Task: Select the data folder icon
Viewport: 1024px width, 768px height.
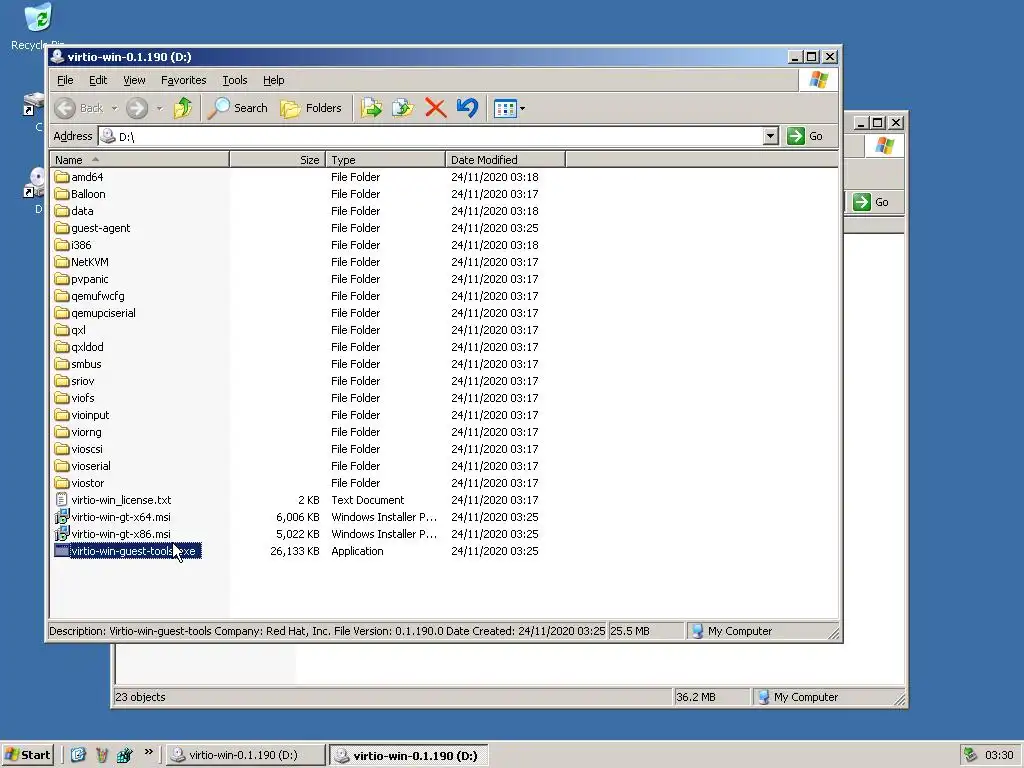Action: [62, 211]
